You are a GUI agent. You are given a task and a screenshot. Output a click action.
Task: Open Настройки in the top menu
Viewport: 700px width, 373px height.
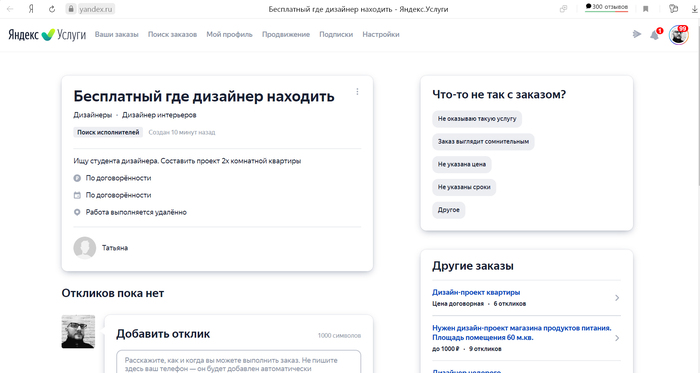tap(381, 34)
